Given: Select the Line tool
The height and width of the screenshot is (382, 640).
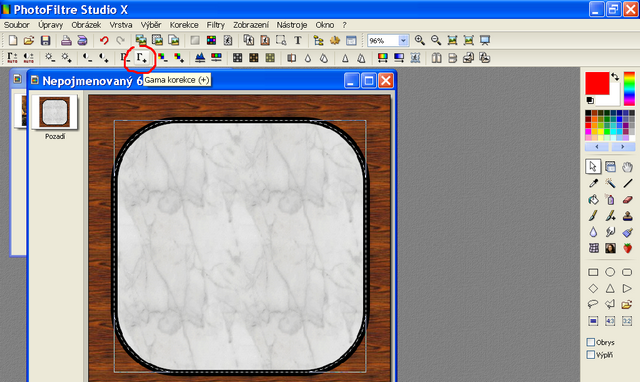Looking at the screenshot, I should [x=627, y=183].
